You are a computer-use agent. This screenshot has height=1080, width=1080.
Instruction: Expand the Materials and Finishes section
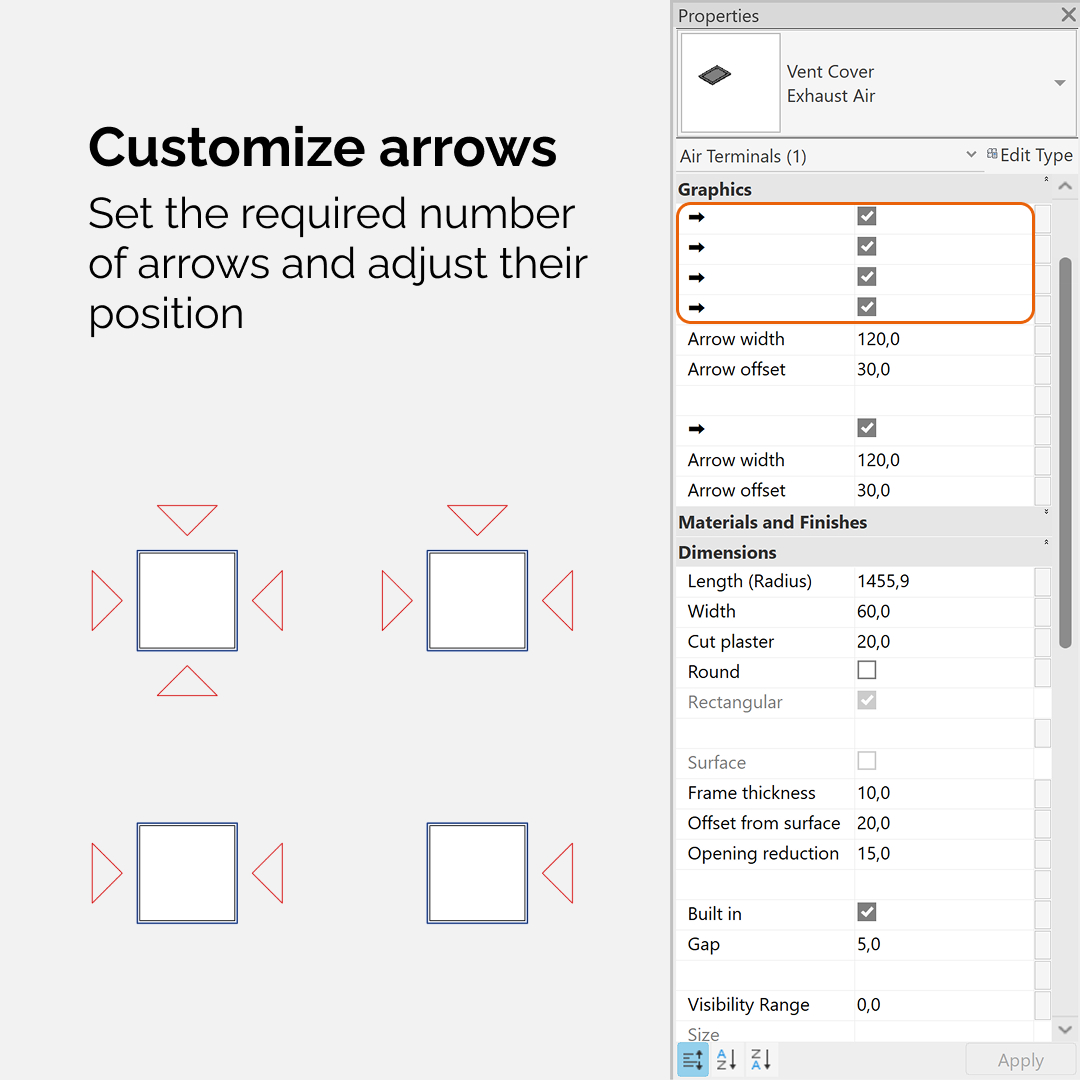click(x=1046, y=512)
